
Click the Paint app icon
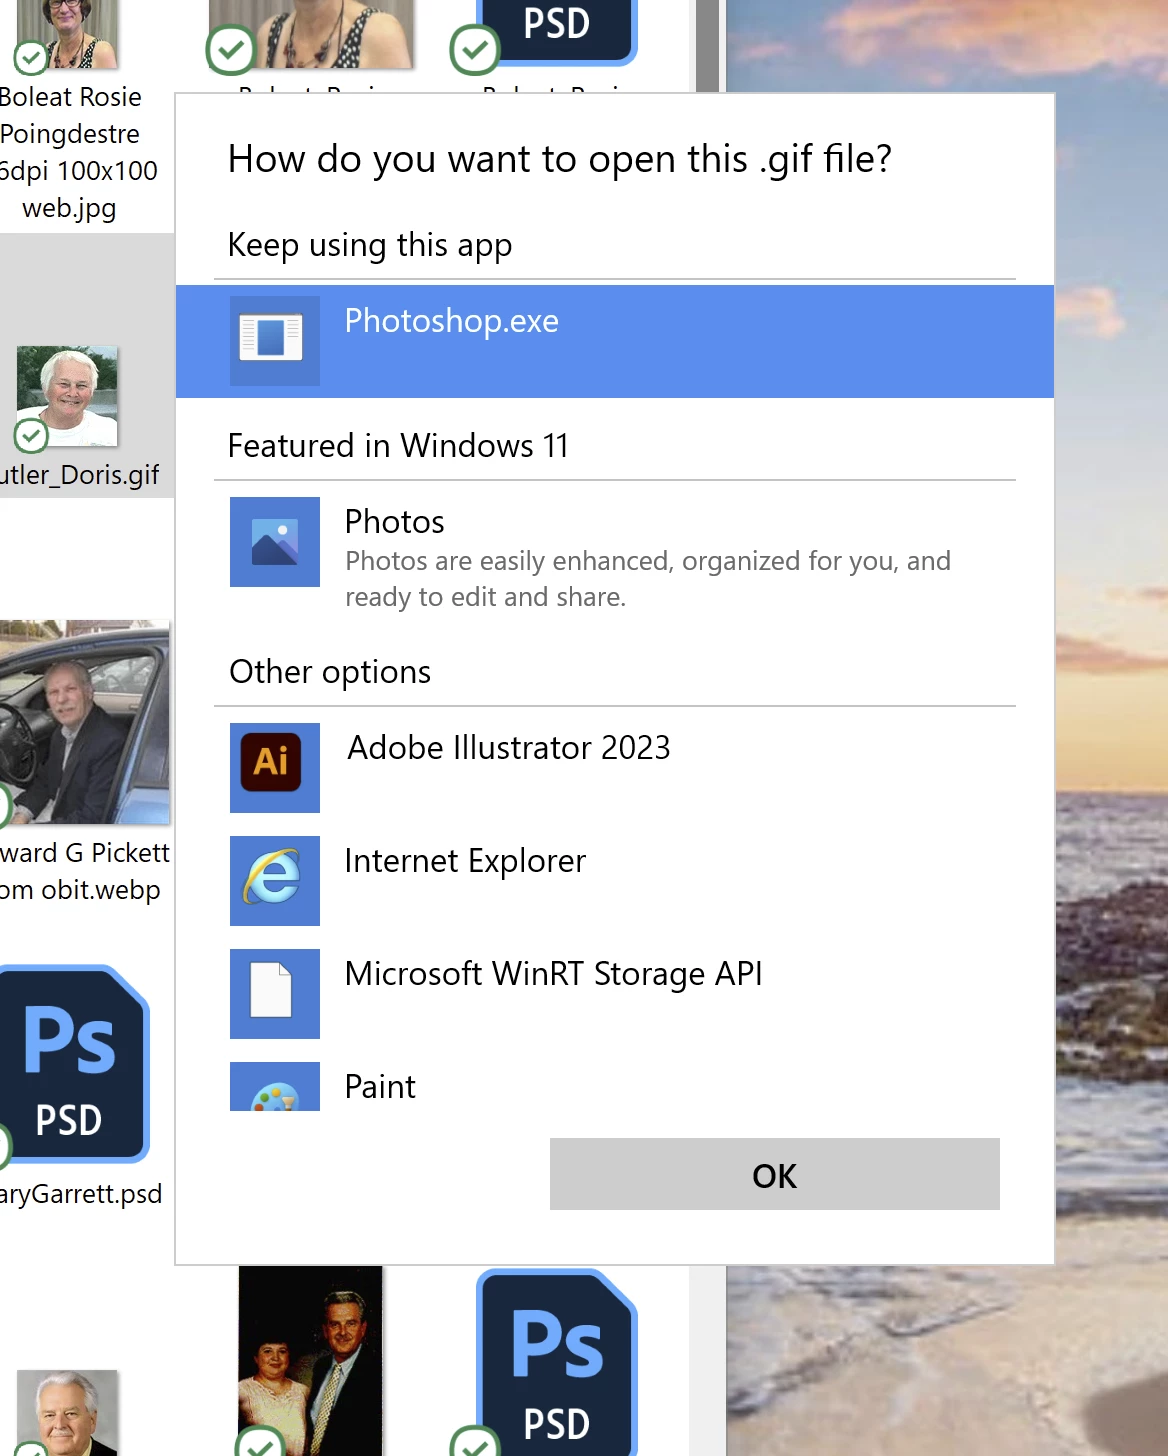click(x=275, y=1087)
